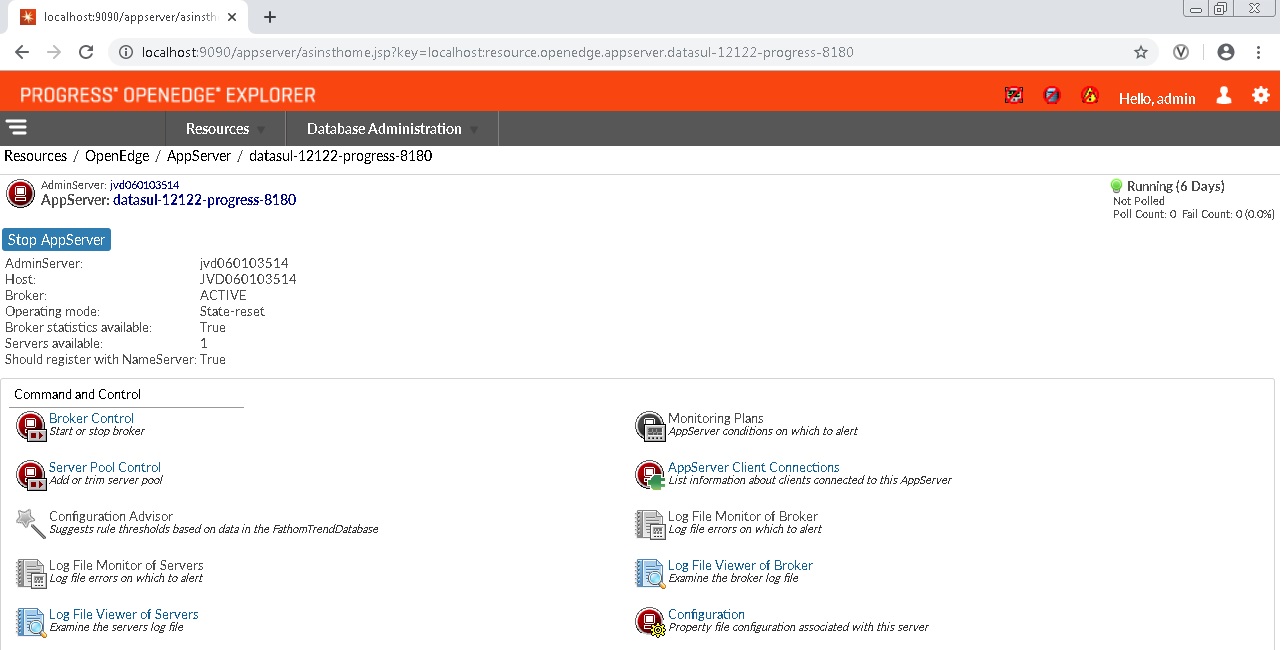The height and width of the screenshot is (650, 1288).
Task: Click the first red alert icon in header
Action: tap(1014, 95)
